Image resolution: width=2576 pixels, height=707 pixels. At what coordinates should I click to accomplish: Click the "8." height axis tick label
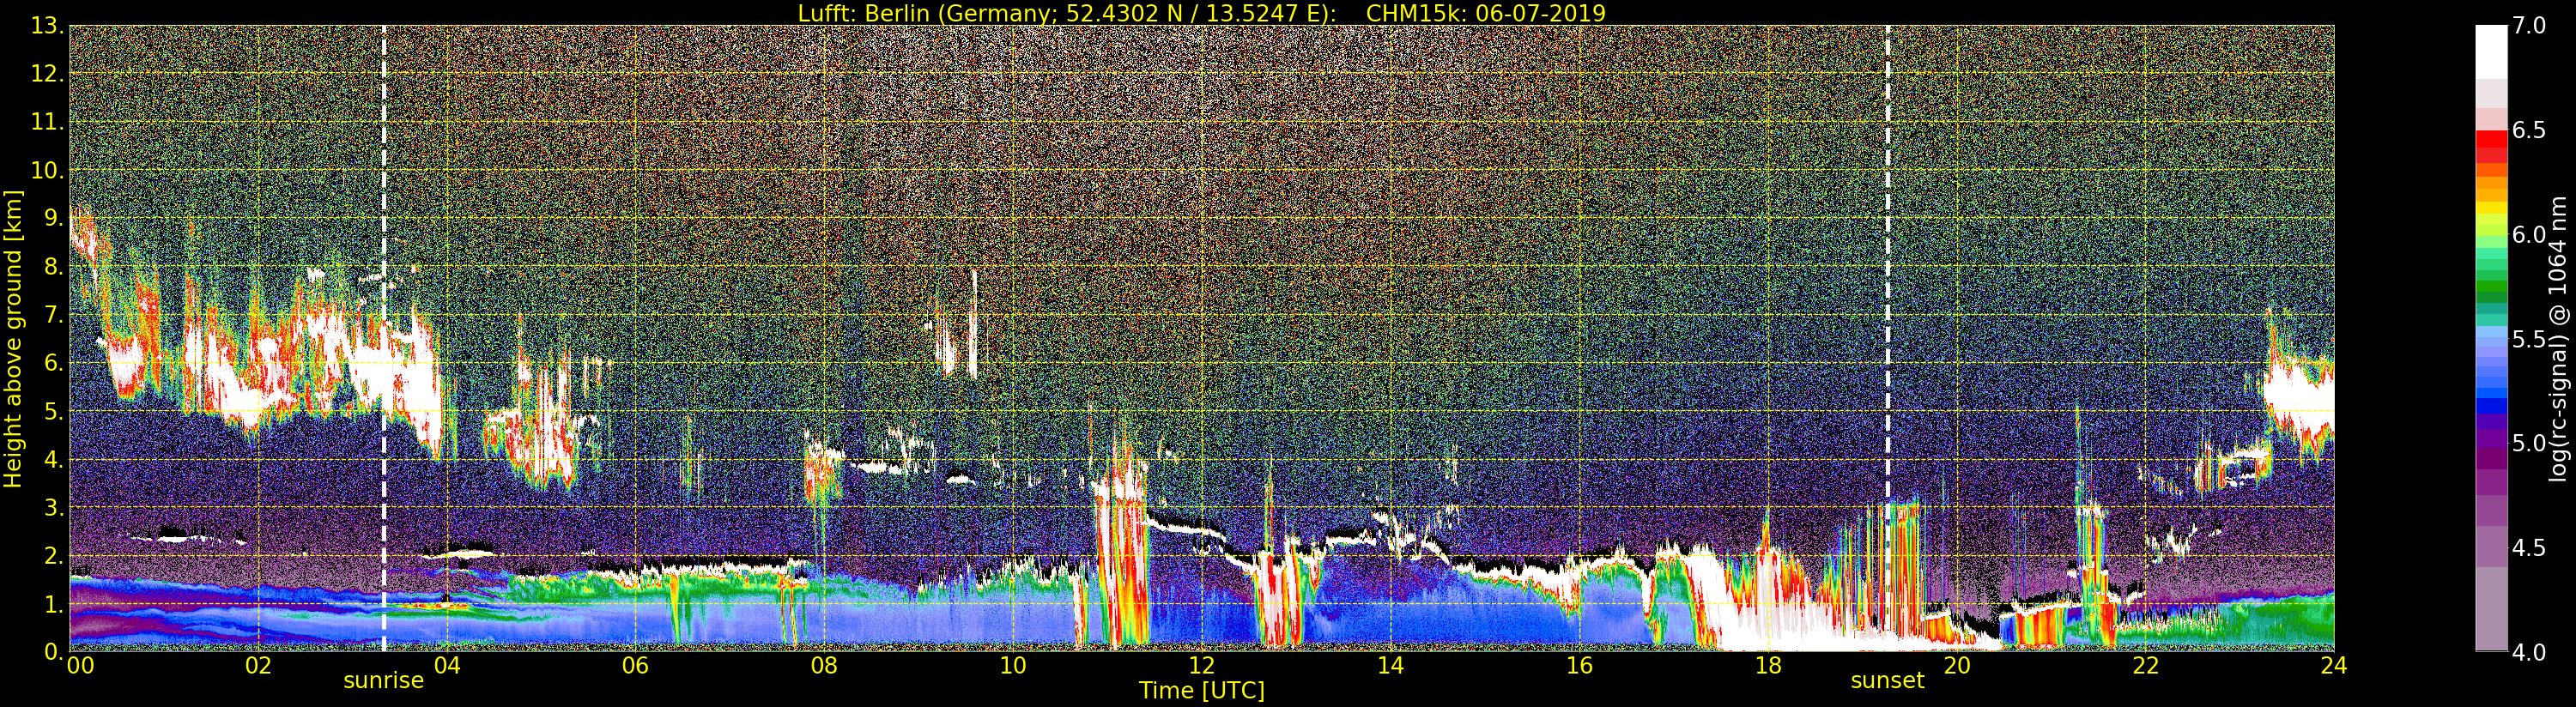click(x=55, y=267)
